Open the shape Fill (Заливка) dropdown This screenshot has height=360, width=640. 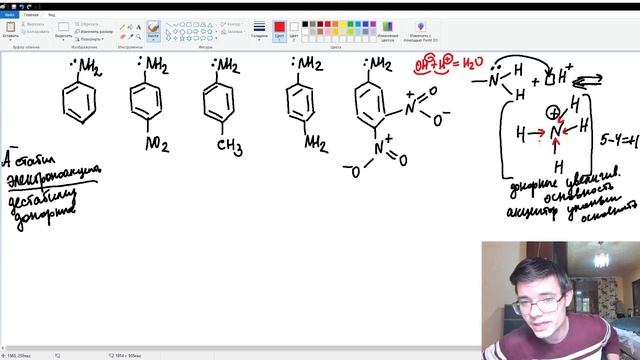[232, 31]
